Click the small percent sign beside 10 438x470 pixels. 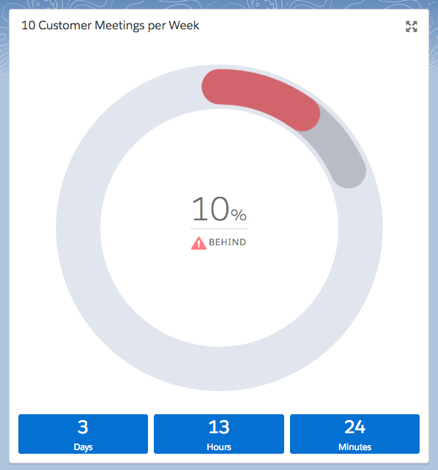pos(239,215)
